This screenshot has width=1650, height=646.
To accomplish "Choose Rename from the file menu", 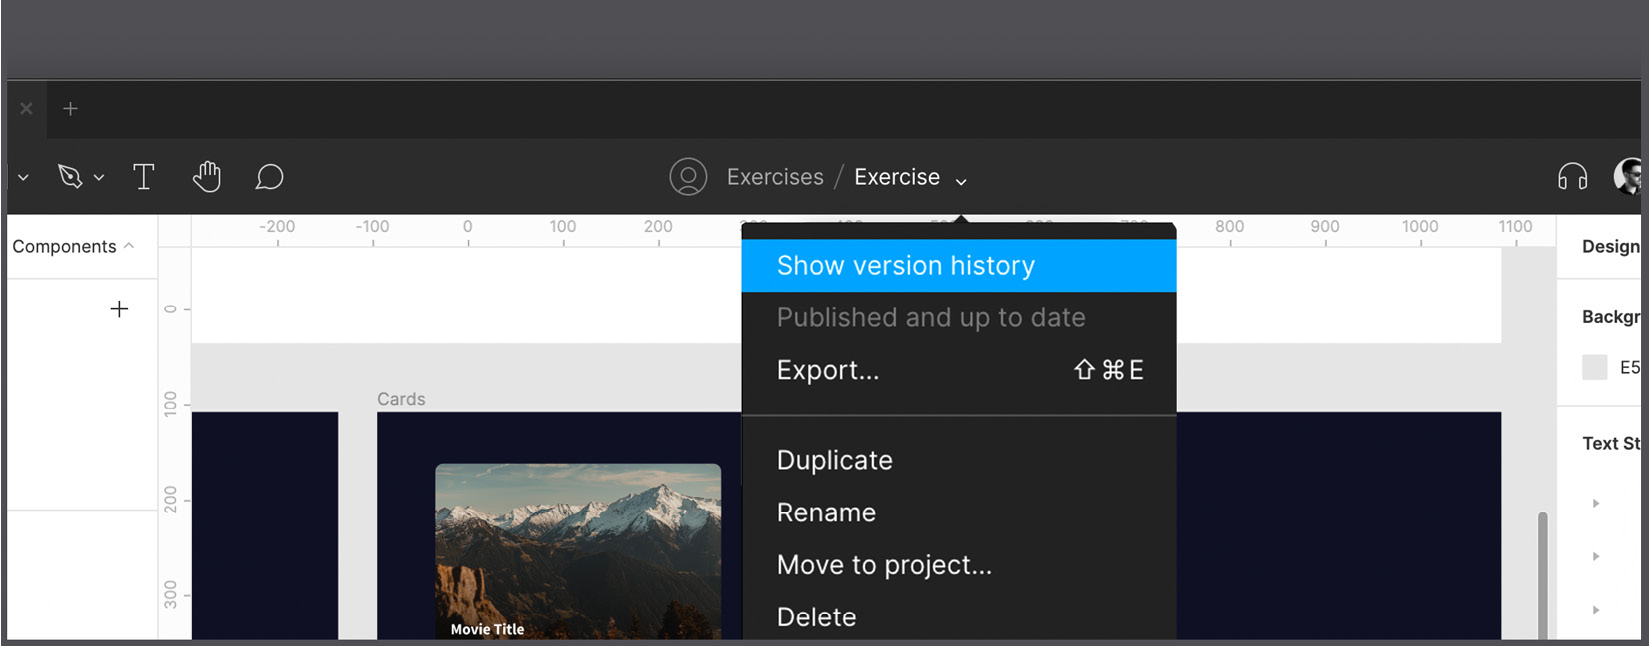I will pos(959,512).
